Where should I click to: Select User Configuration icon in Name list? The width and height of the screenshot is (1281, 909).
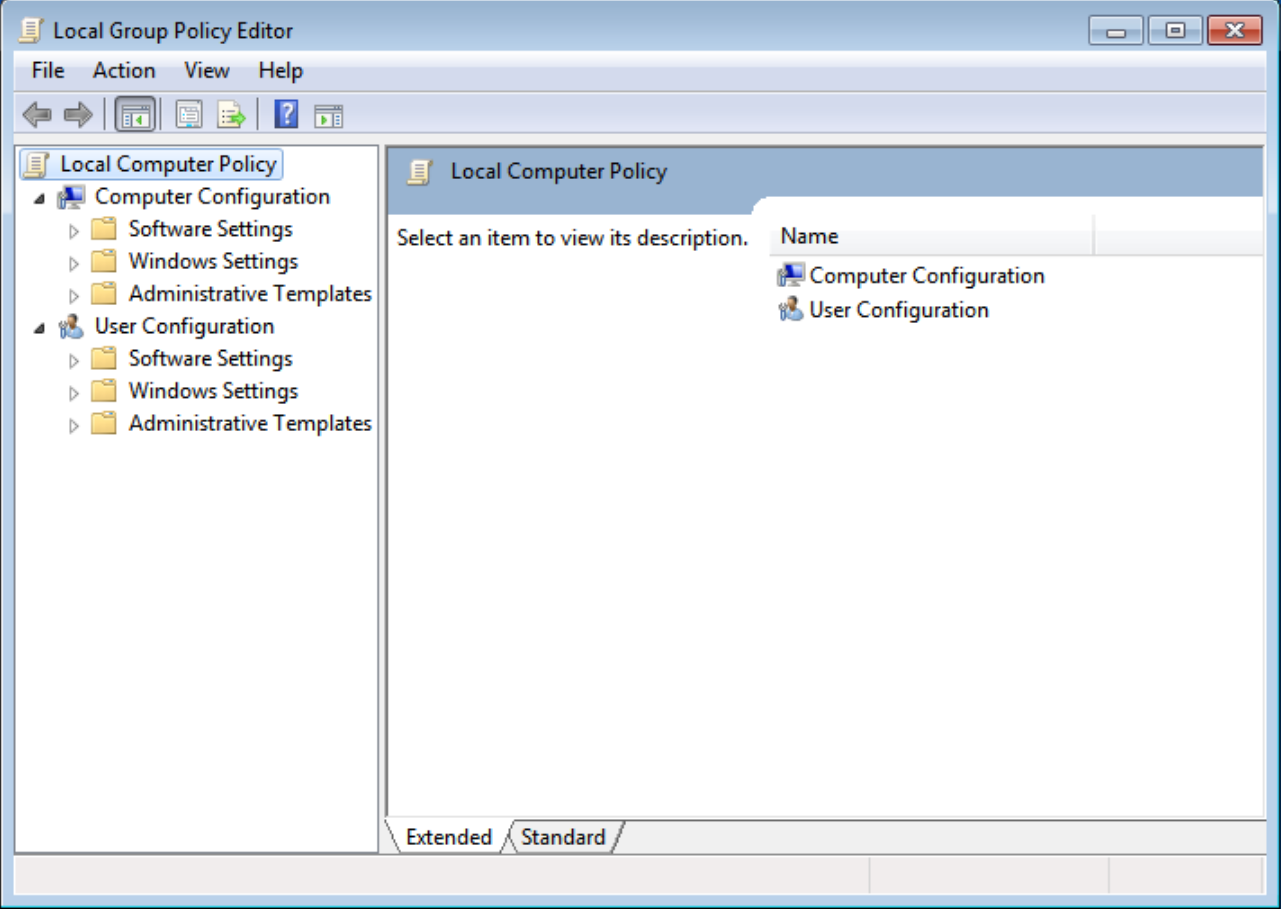(791, 309)
